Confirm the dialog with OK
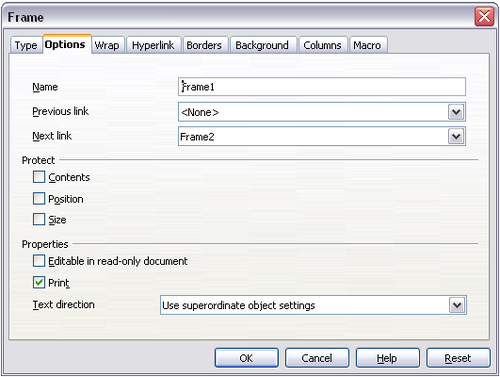 tap(247, 358)
